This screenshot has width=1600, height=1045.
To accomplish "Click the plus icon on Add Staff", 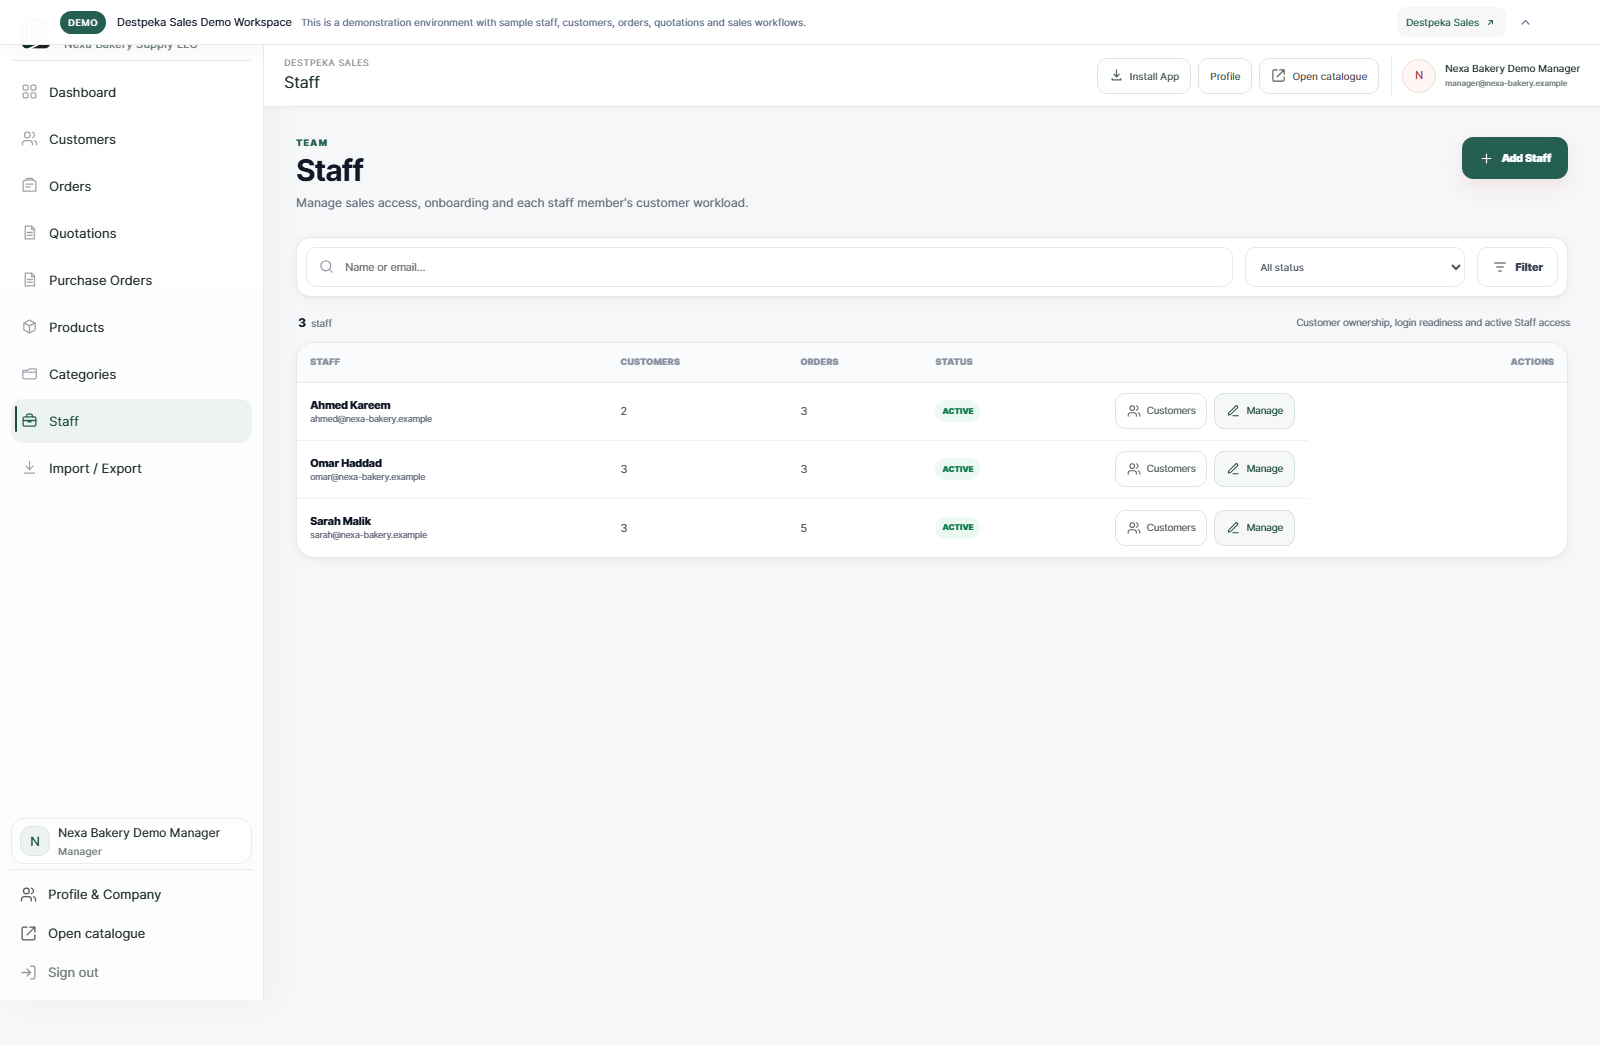I will click(x=1486, y=158).
